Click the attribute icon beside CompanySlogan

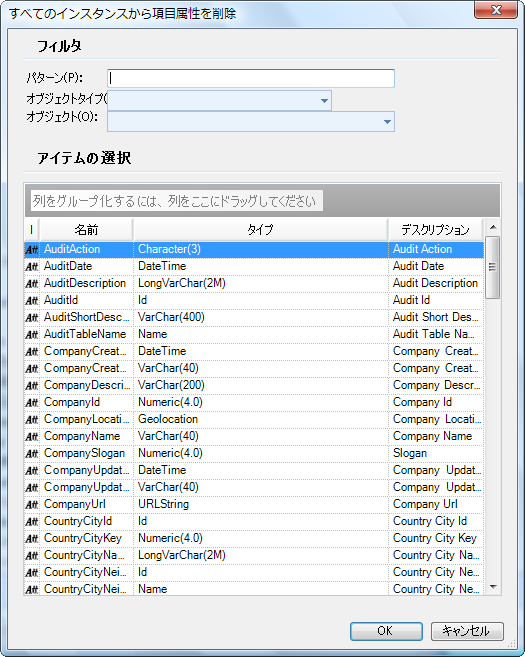coord(31,454)
